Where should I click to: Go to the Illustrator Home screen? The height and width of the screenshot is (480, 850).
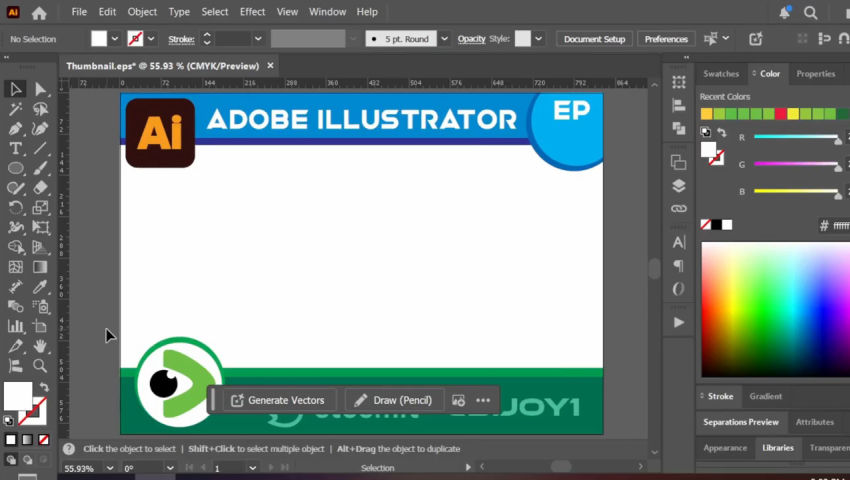(x=39, y=12)
